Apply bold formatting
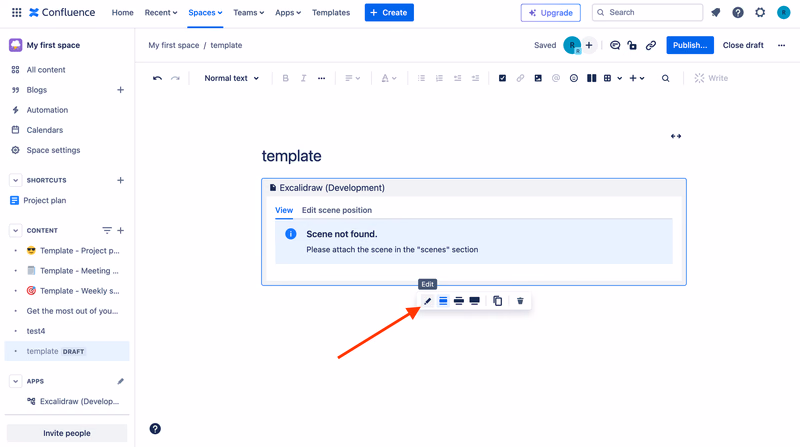The width and height of the screenshot is (800, 447). tap(286, 78)
